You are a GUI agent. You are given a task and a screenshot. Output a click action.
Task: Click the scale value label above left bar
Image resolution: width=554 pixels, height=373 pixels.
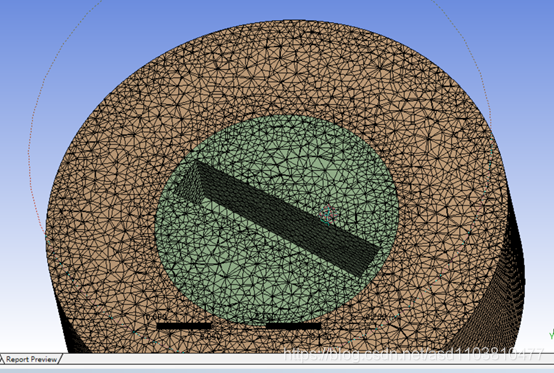click(x=156, y=317)
